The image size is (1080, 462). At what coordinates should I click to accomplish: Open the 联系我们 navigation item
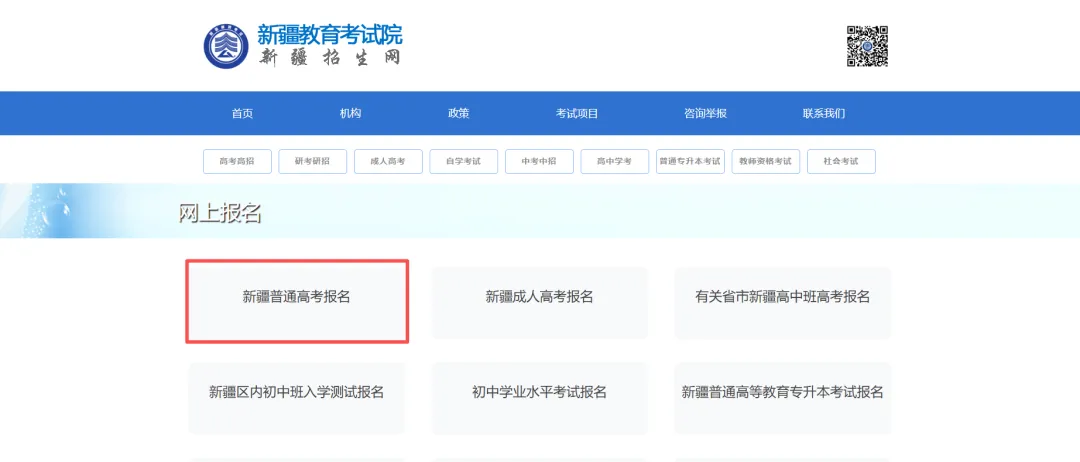click(824, 114)
